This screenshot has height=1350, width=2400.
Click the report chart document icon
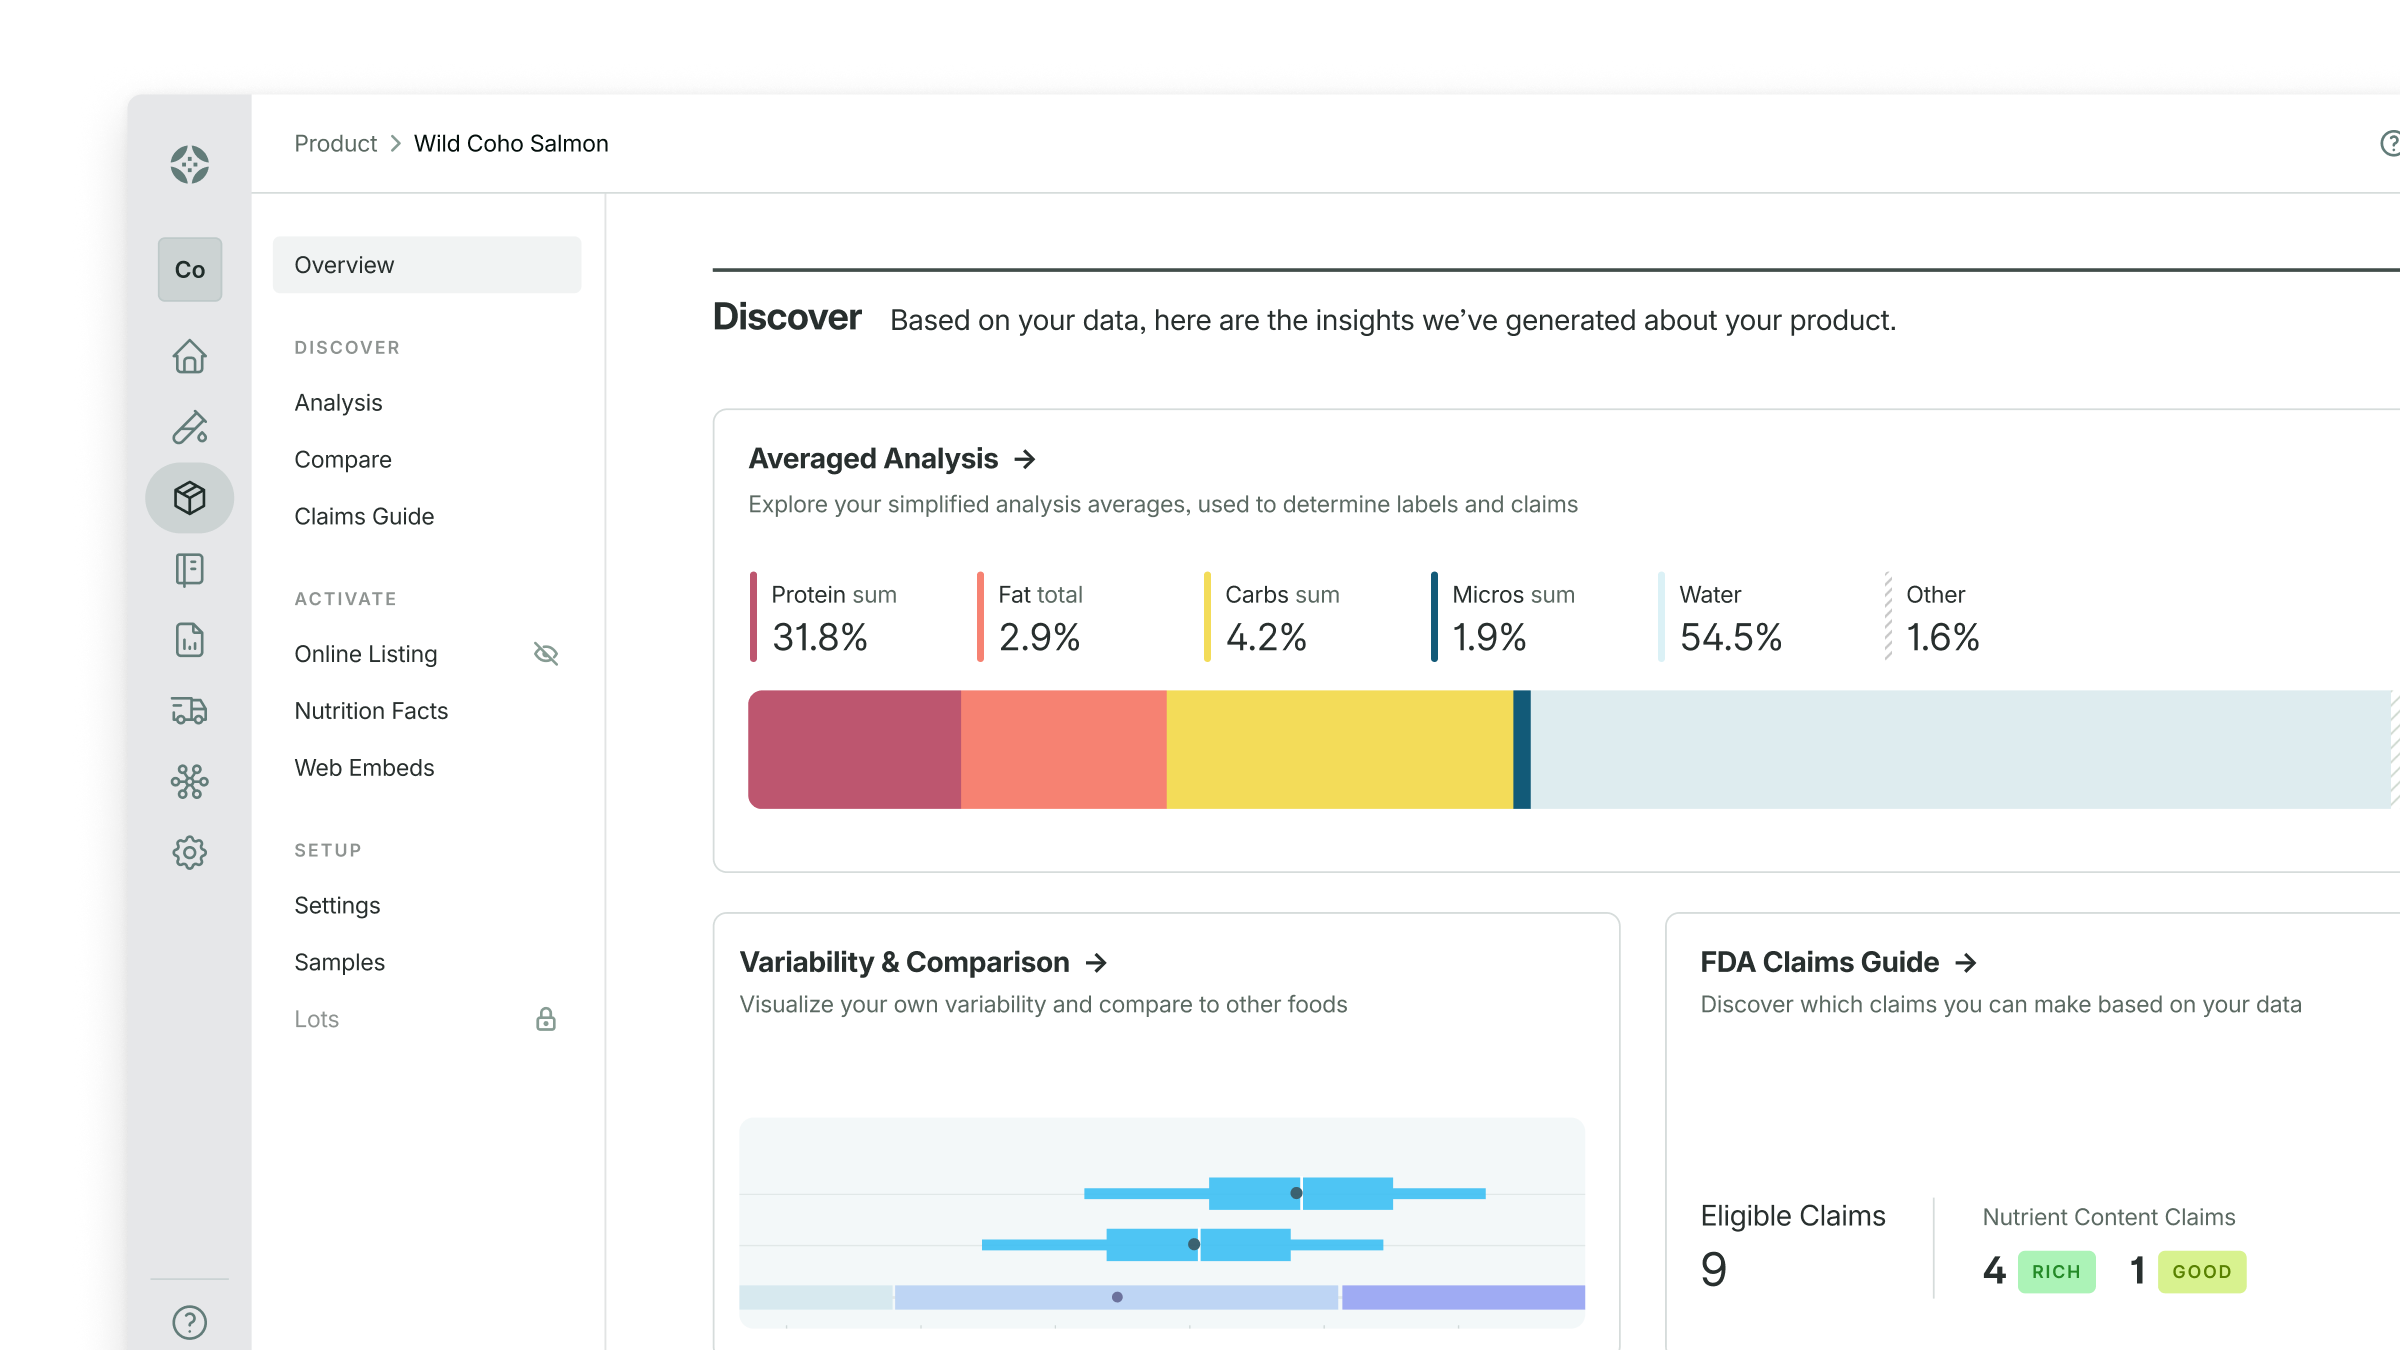click(189, 640)
